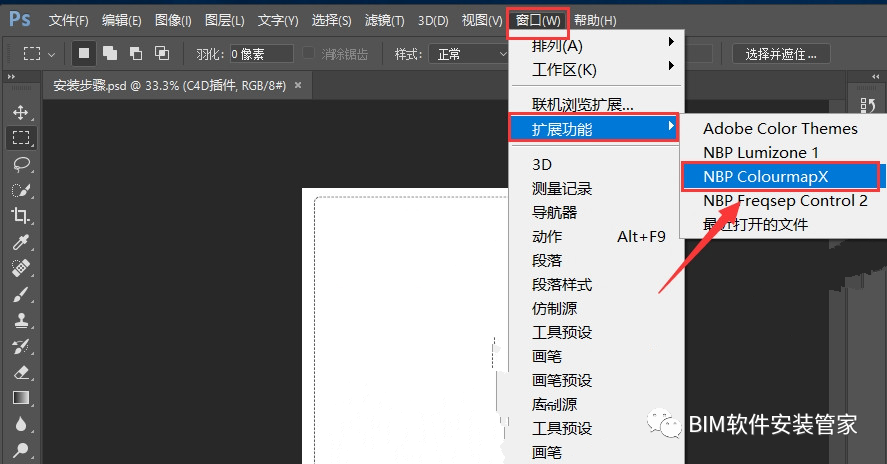Select the Move tool

point(21,112)
